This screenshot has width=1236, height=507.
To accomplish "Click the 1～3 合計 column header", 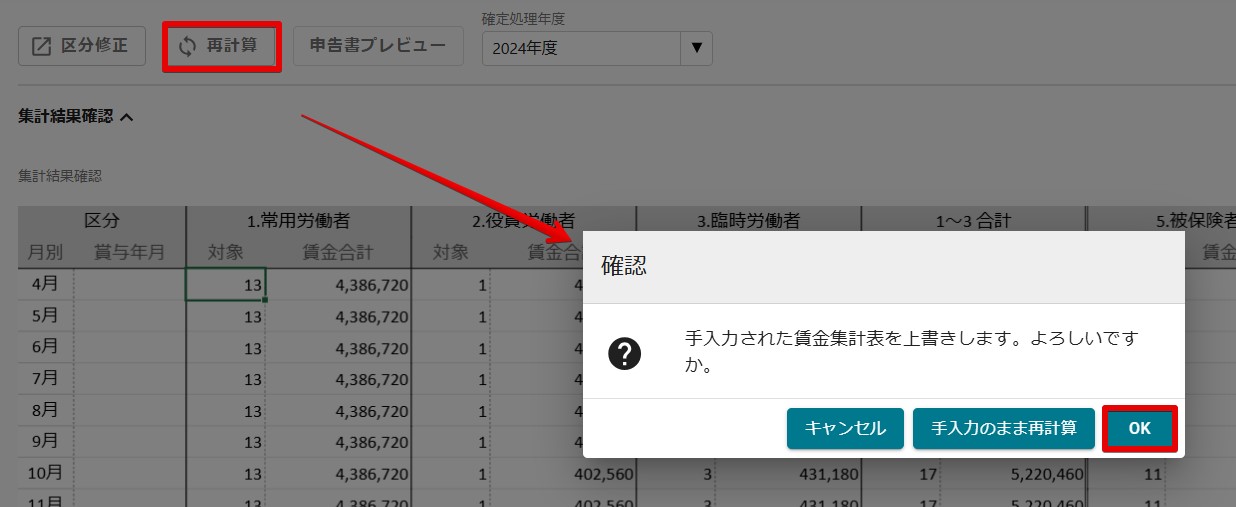I will (973, 221).
